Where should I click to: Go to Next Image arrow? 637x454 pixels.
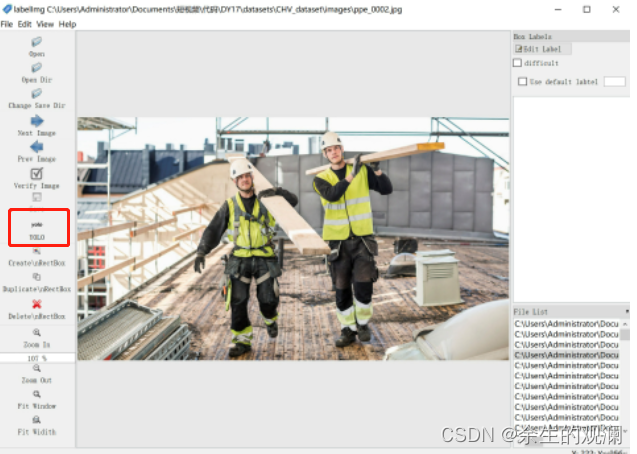(37, 121)
